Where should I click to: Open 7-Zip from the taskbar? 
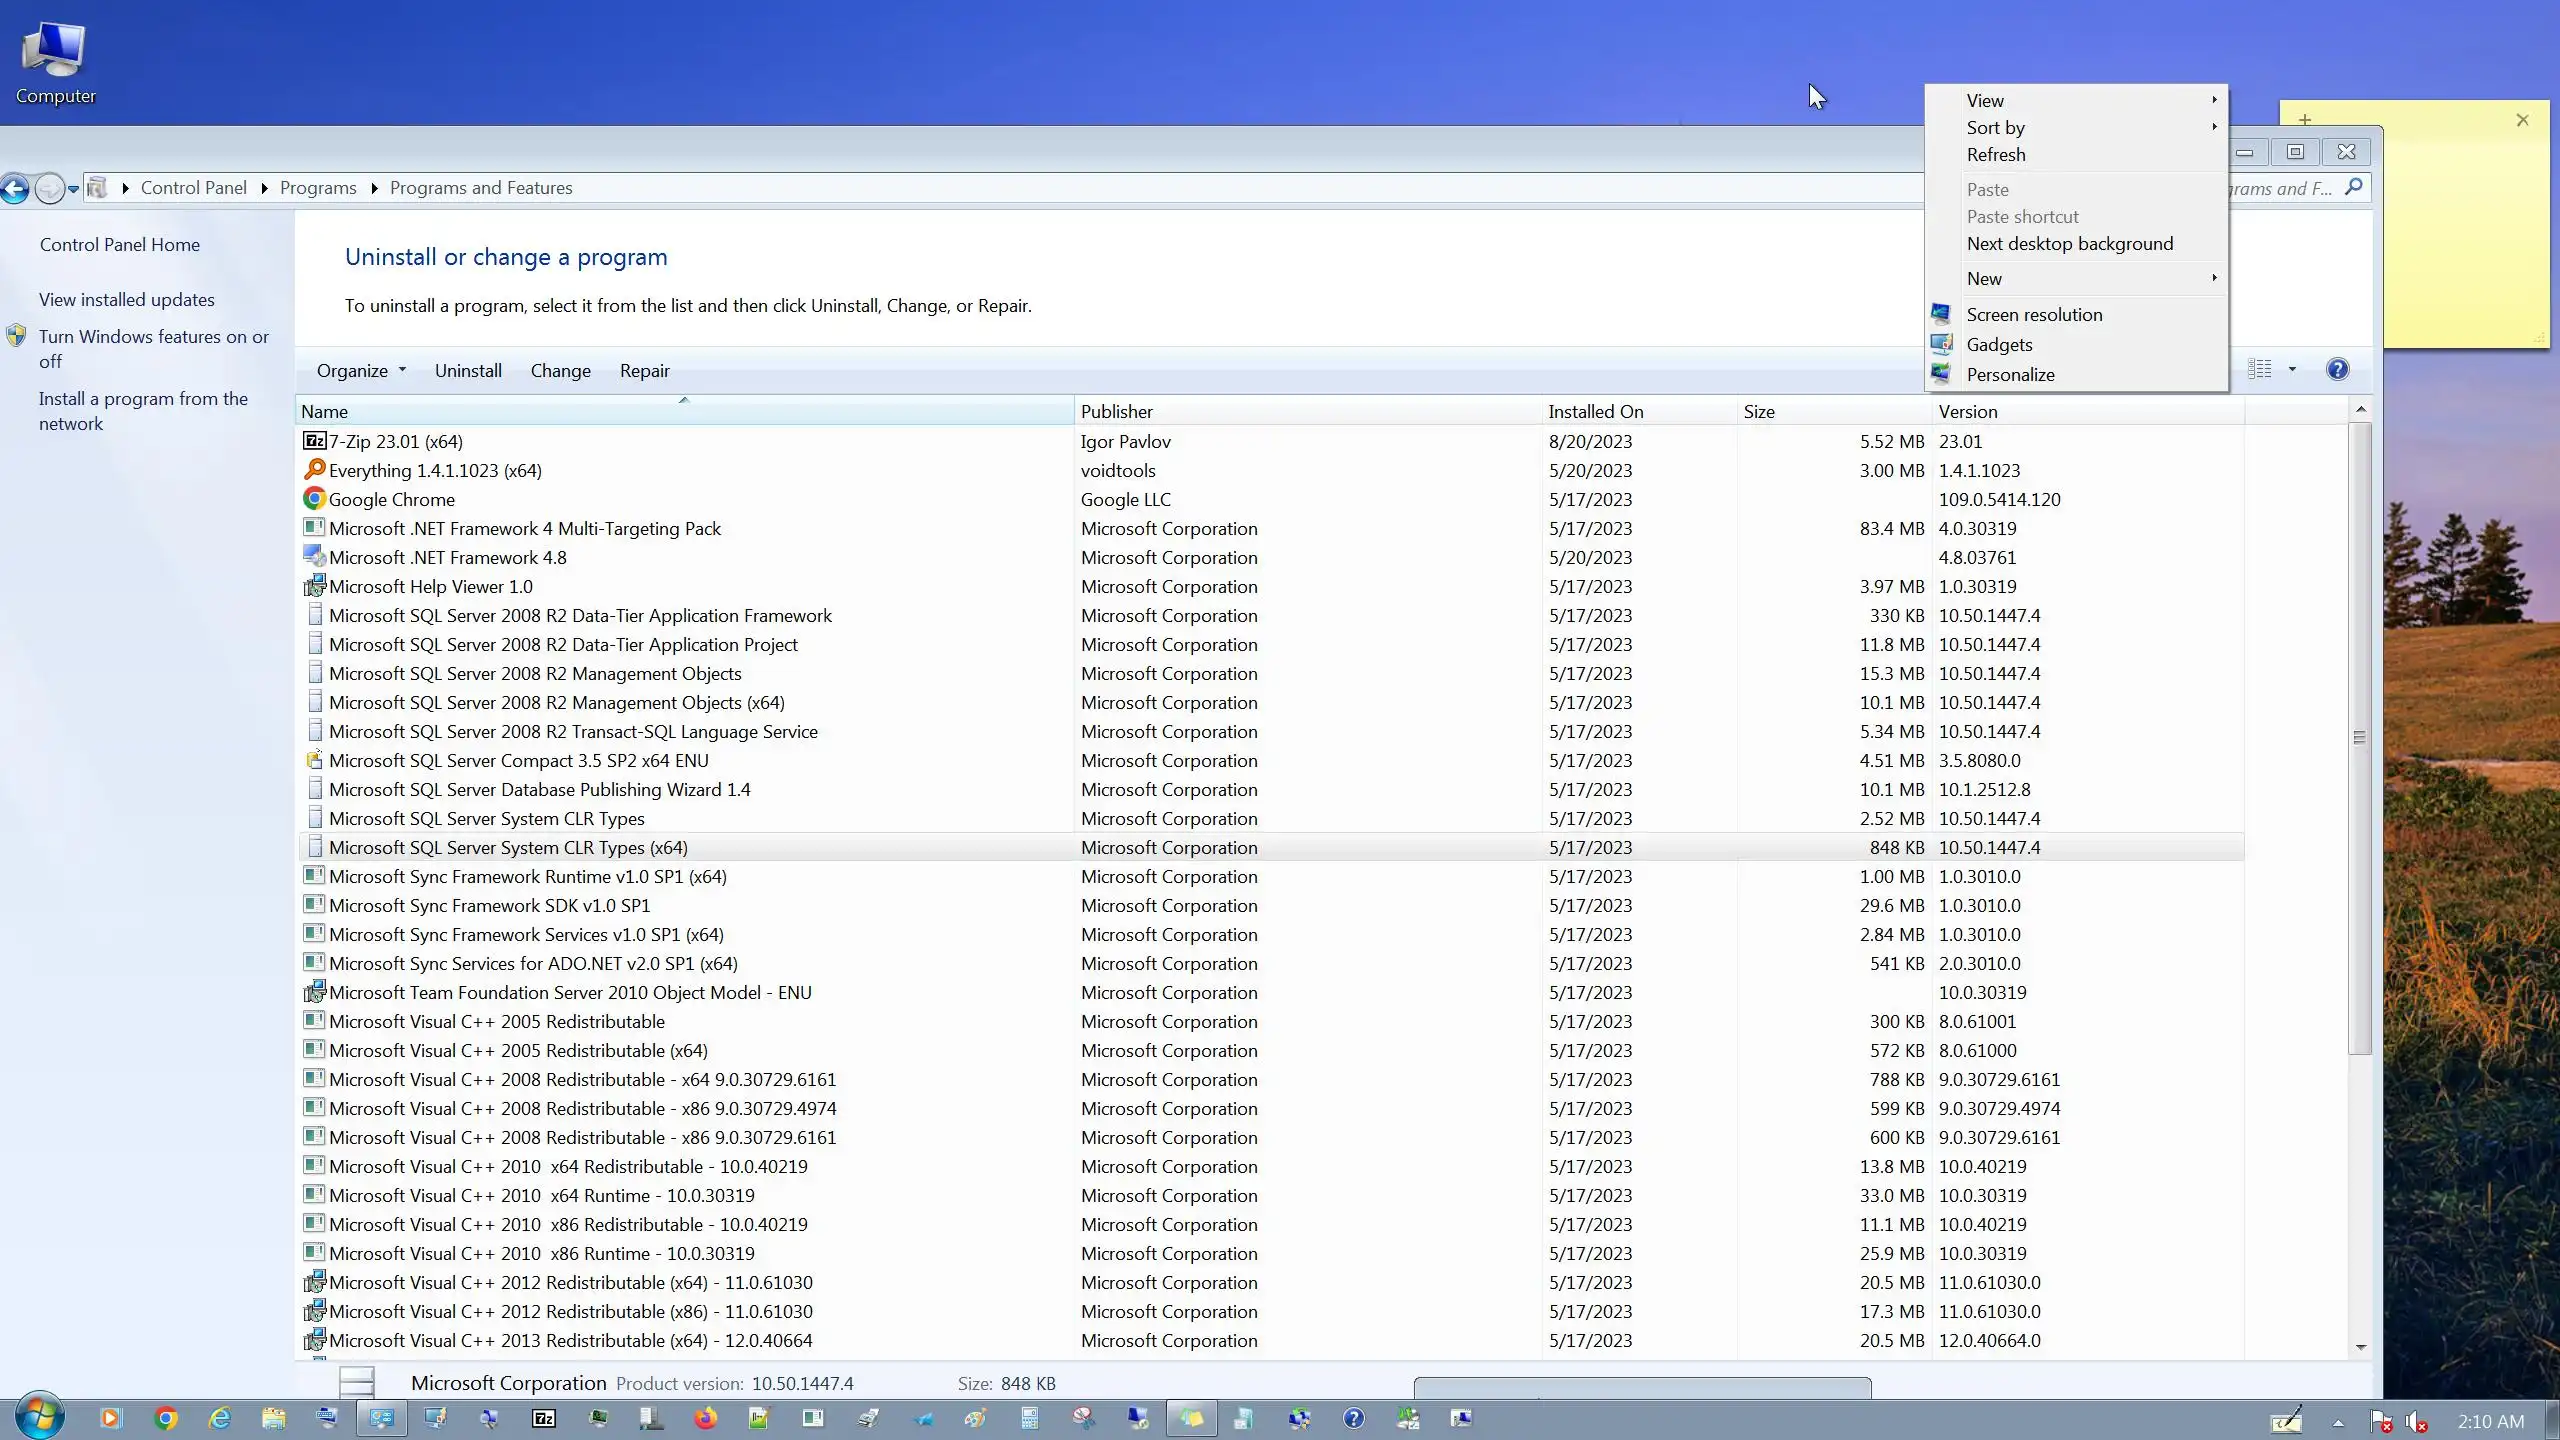click(544, 1418)
